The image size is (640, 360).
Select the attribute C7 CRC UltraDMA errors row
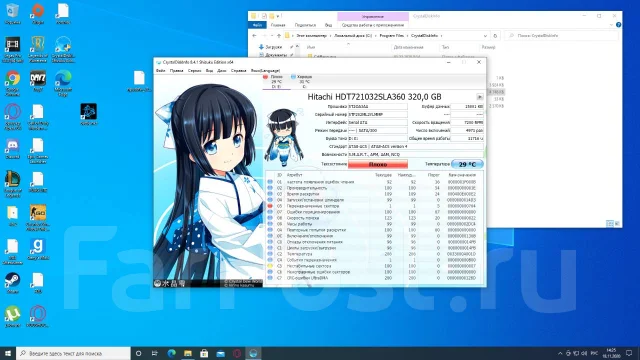pyautogui.click(x=374, y=278)
